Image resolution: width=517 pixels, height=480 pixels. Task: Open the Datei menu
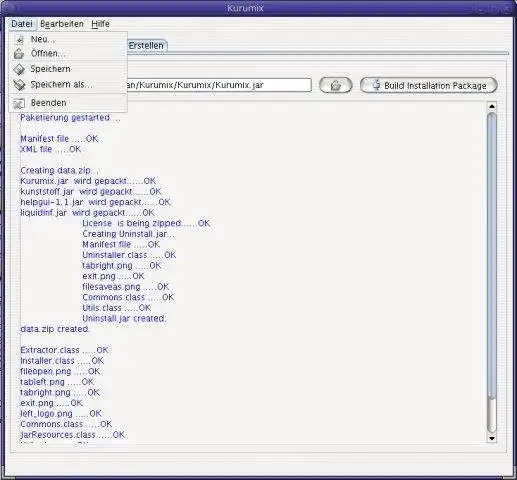pos(22,24)
